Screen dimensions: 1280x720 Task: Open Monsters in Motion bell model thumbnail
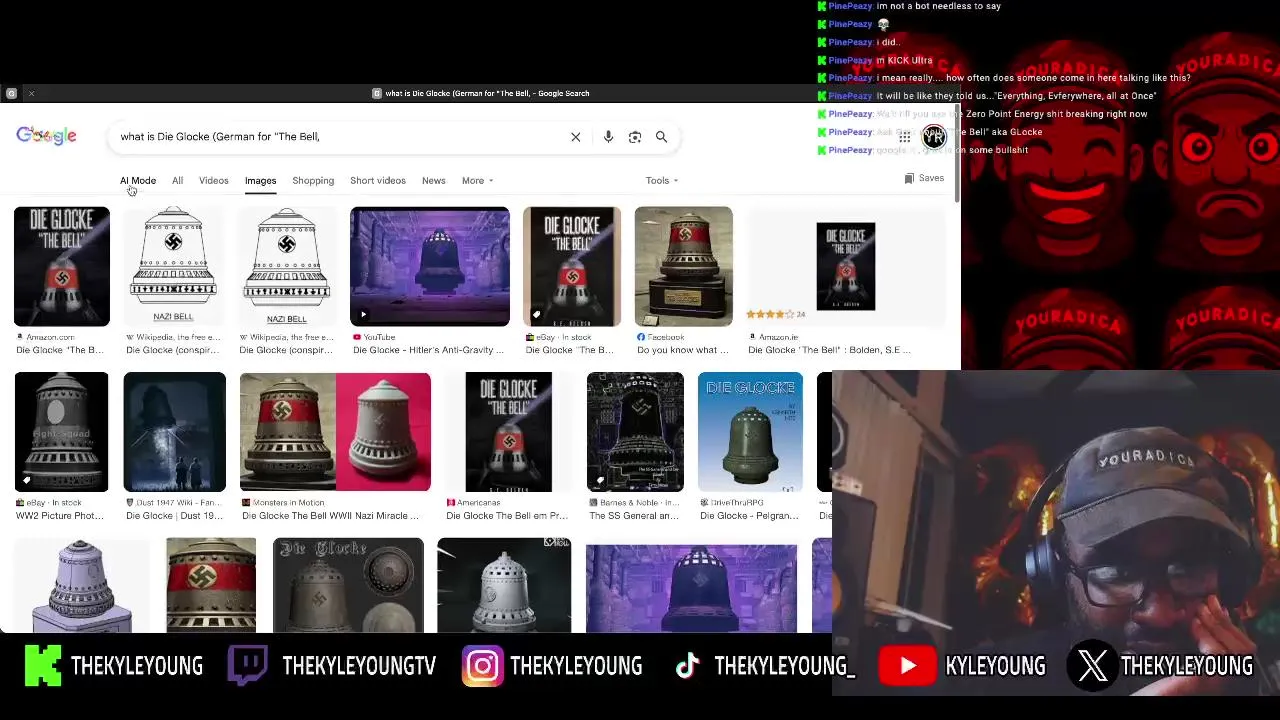pos(335,432)
